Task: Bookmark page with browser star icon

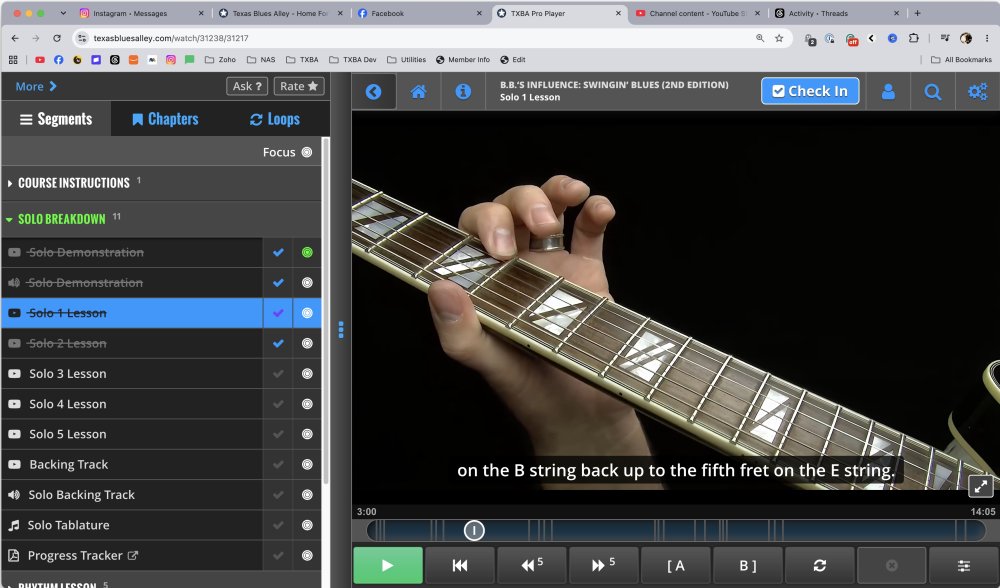Action: click(779, 38)
